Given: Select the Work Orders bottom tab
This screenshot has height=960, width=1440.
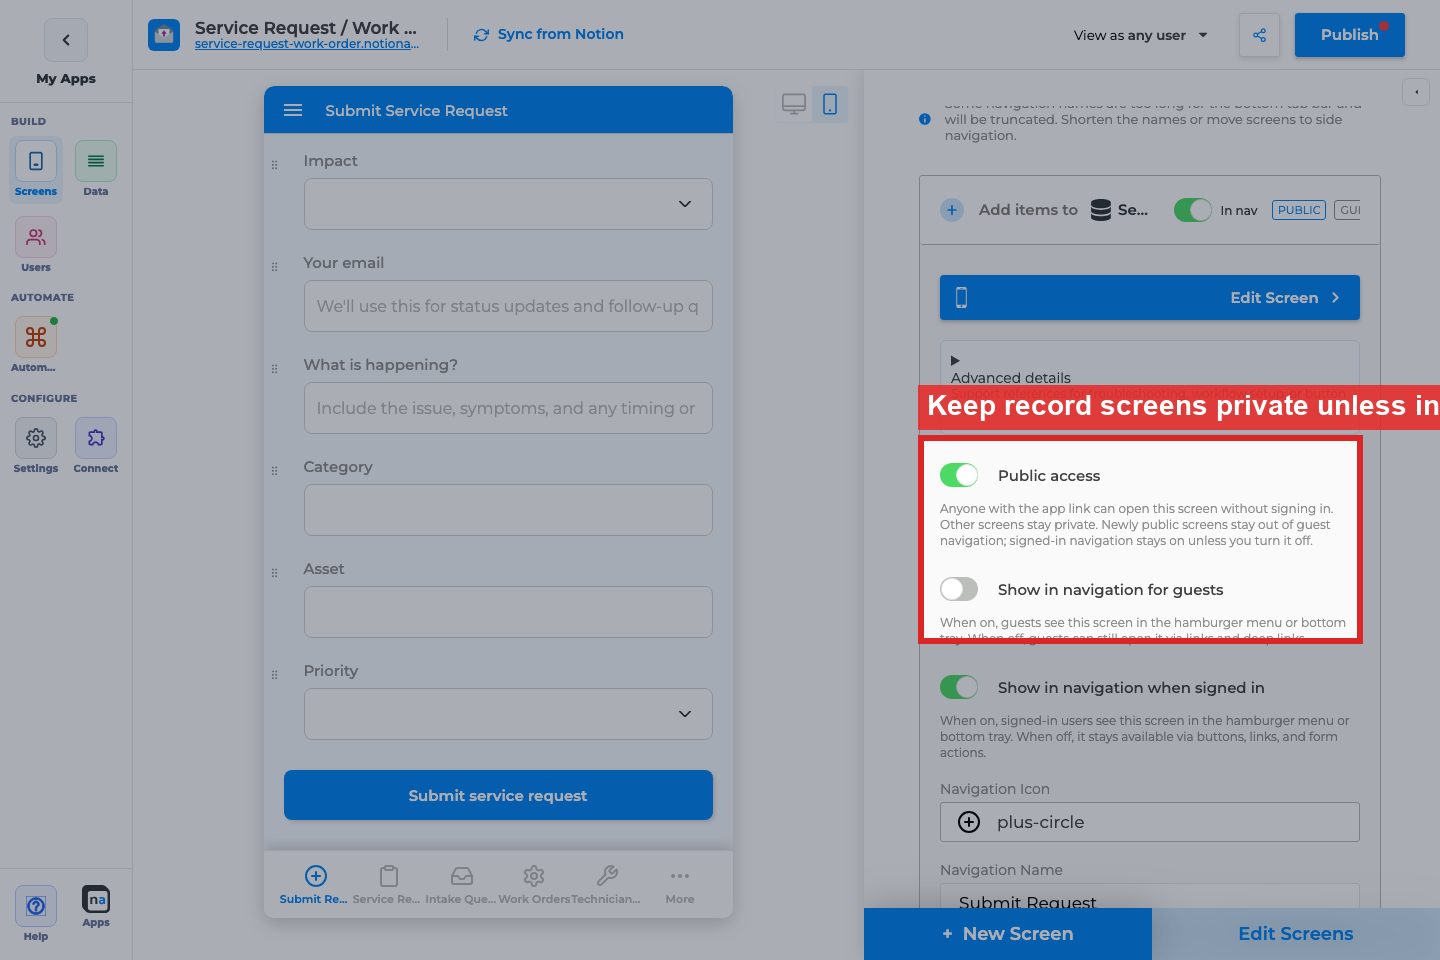Looking at the screenshot, I should (534, 885).
